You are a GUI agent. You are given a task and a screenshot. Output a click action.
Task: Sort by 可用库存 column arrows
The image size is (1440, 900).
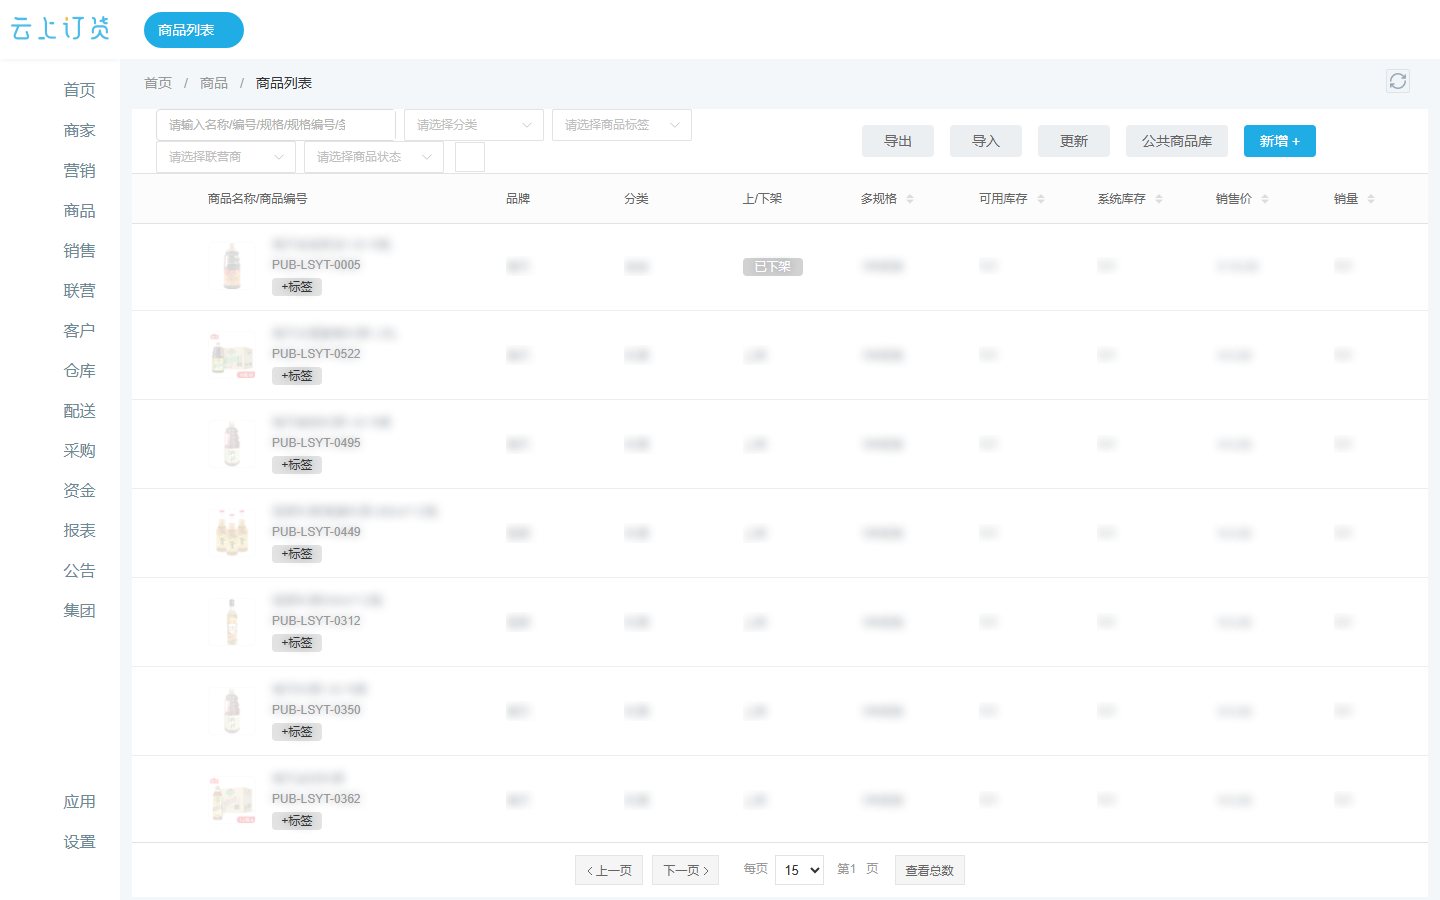click(1041, 199)
